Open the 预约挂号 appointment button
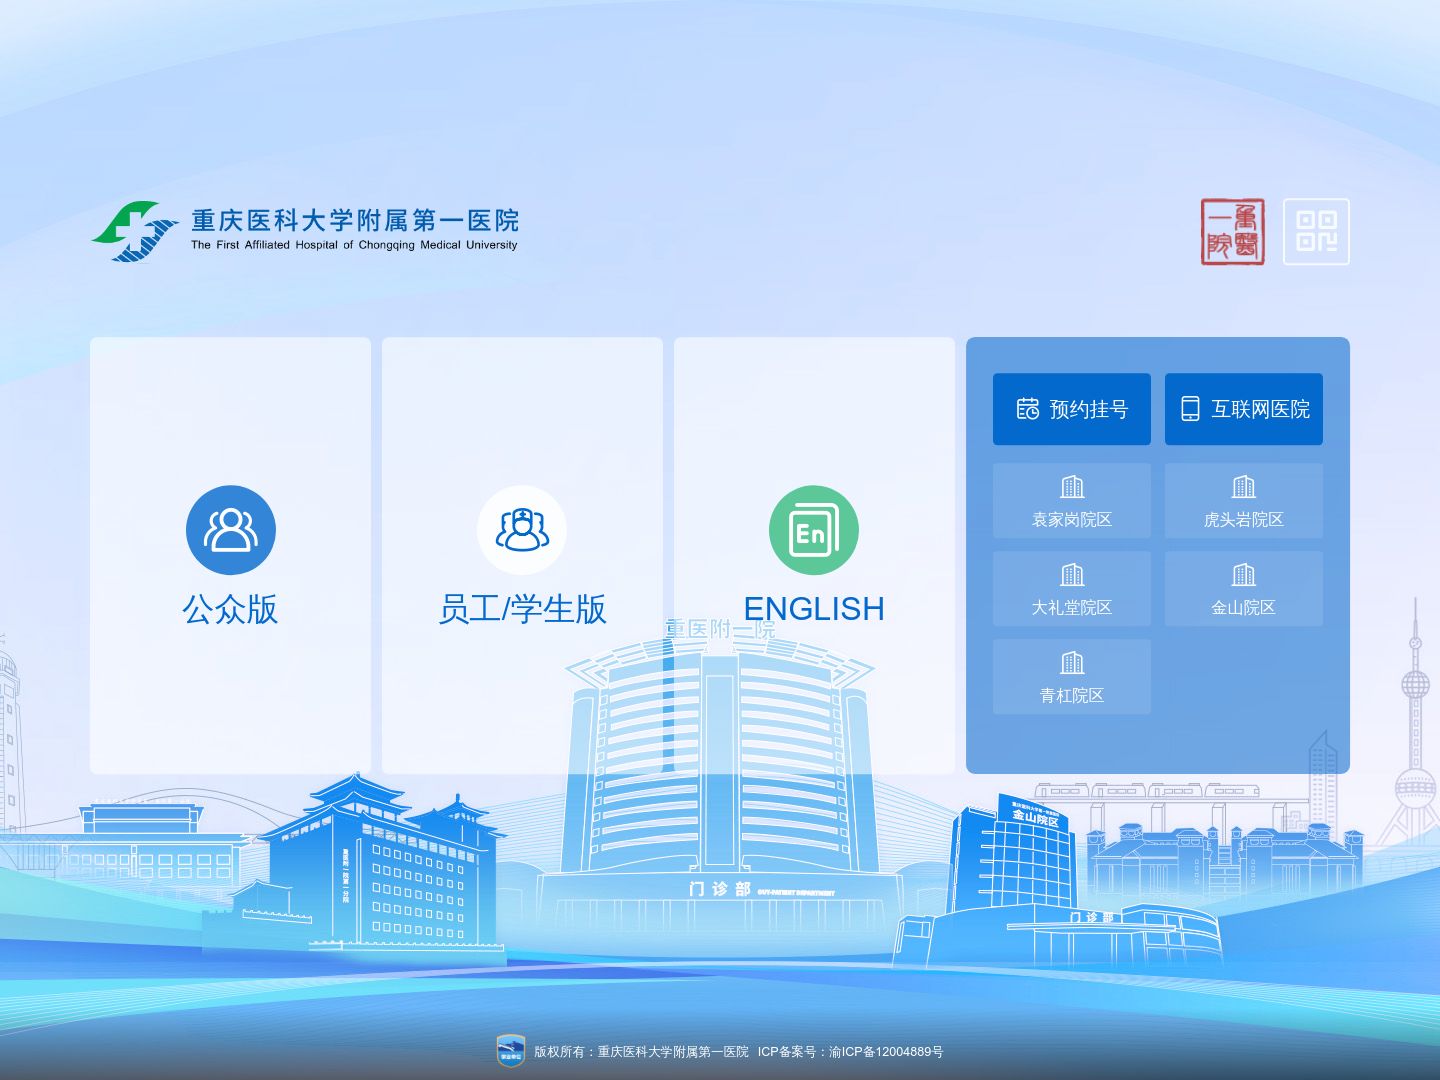 click(x=1072, y=409)
